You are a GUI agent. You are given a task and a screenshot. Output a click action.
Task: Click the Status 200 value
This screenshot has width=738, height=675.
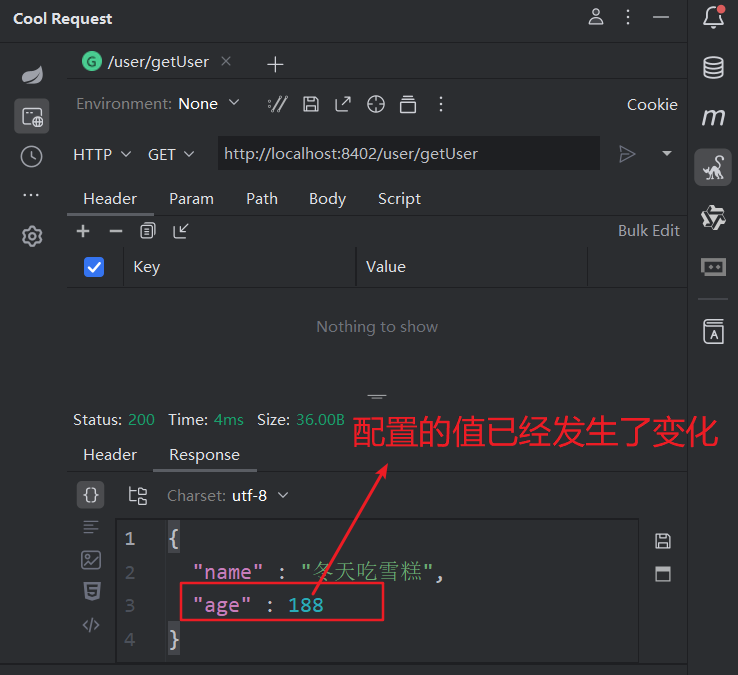click(141, 419)
